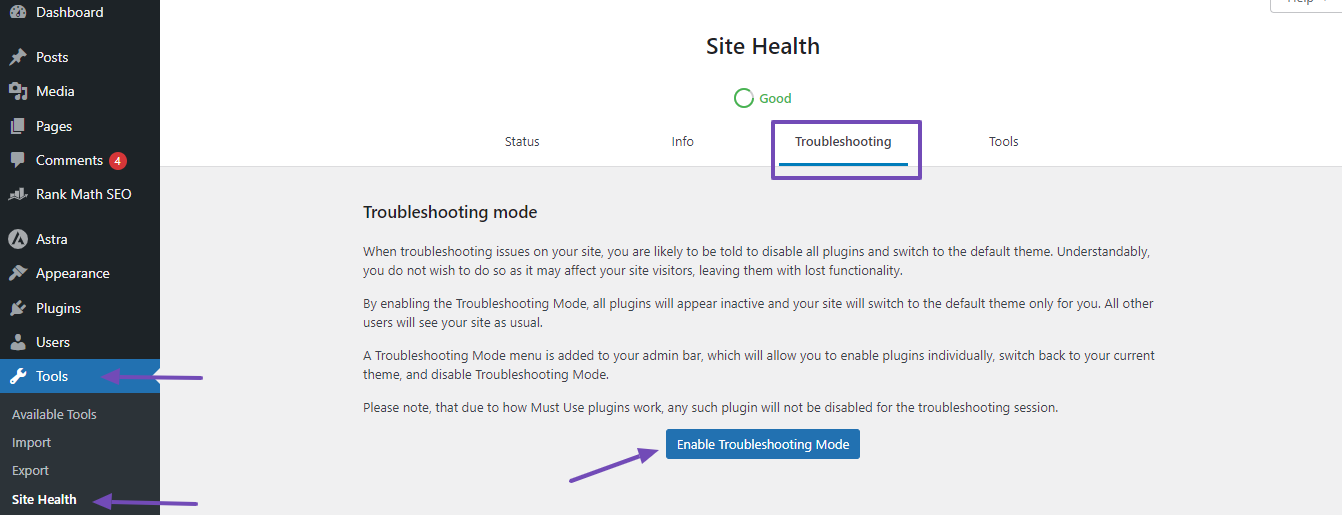The height and width of the screenshot is (515, 1342).
Task: Switch to the Site Health Tools tab
Action: click(1004, 142)
